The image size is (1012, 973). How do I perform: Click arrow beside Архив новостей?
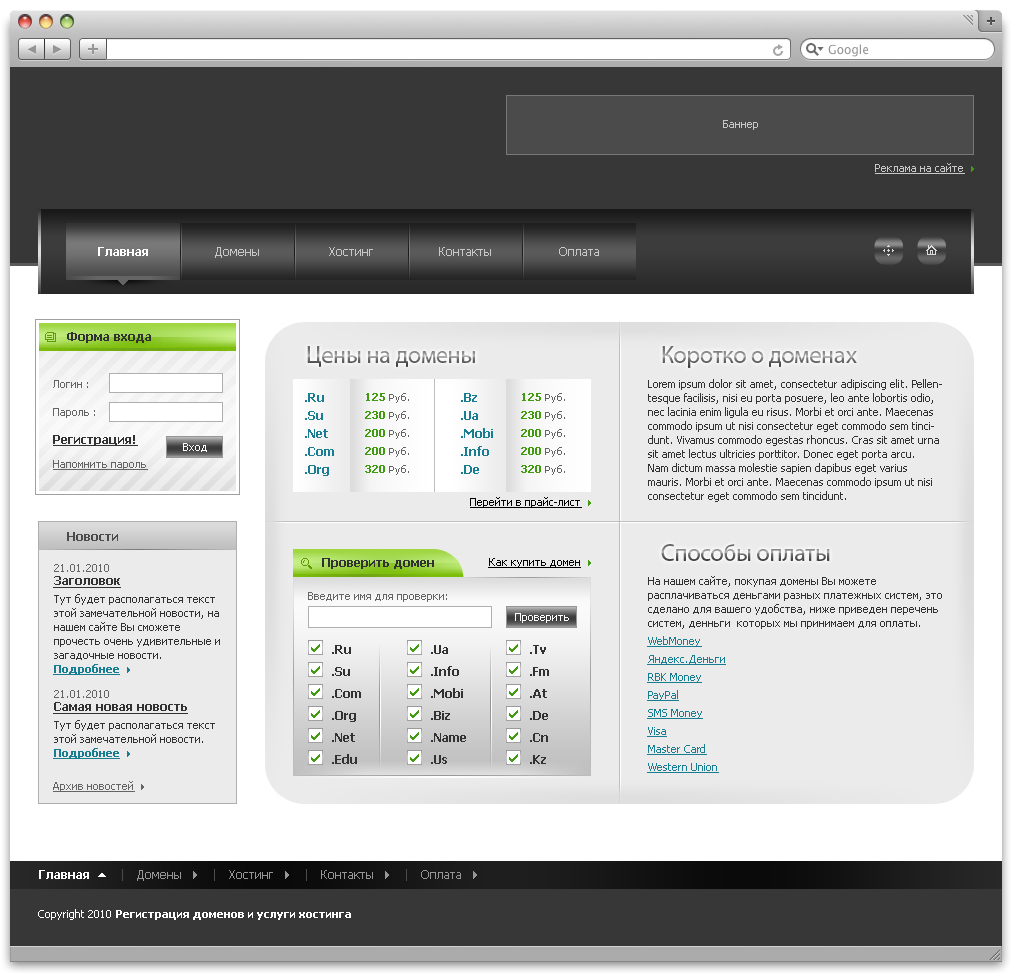tap(143, 787)
